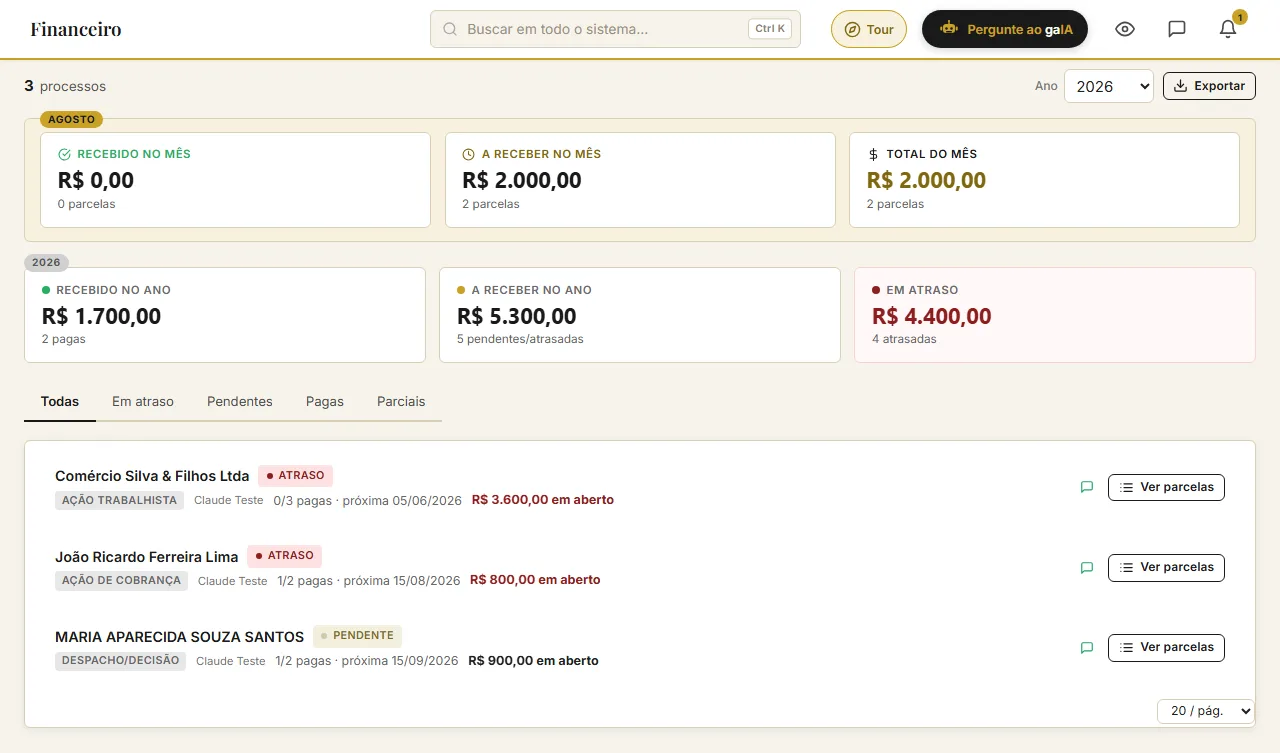Click the eye visibility icon in header
Screen dimensions: 1280x753
point(1125,29)
